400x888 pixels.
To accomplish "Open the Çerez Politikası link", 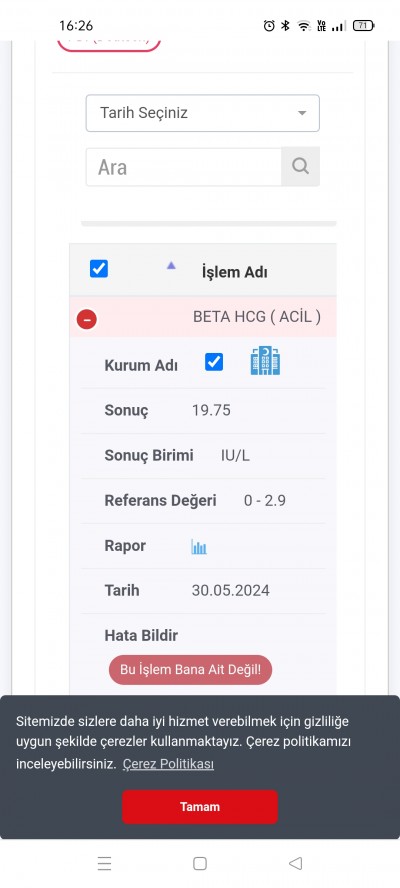I will tap(168, 764).
